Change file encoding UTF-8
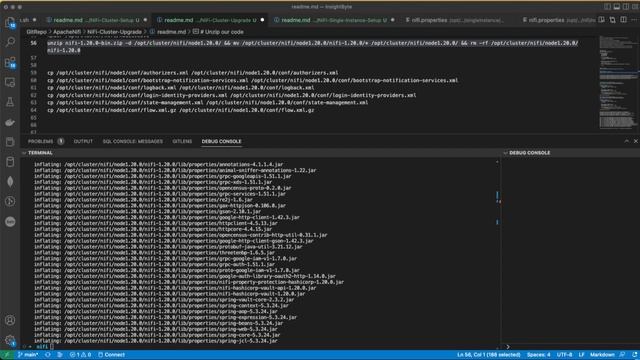This screenshot has width=640, height=360. click(564, 355)
